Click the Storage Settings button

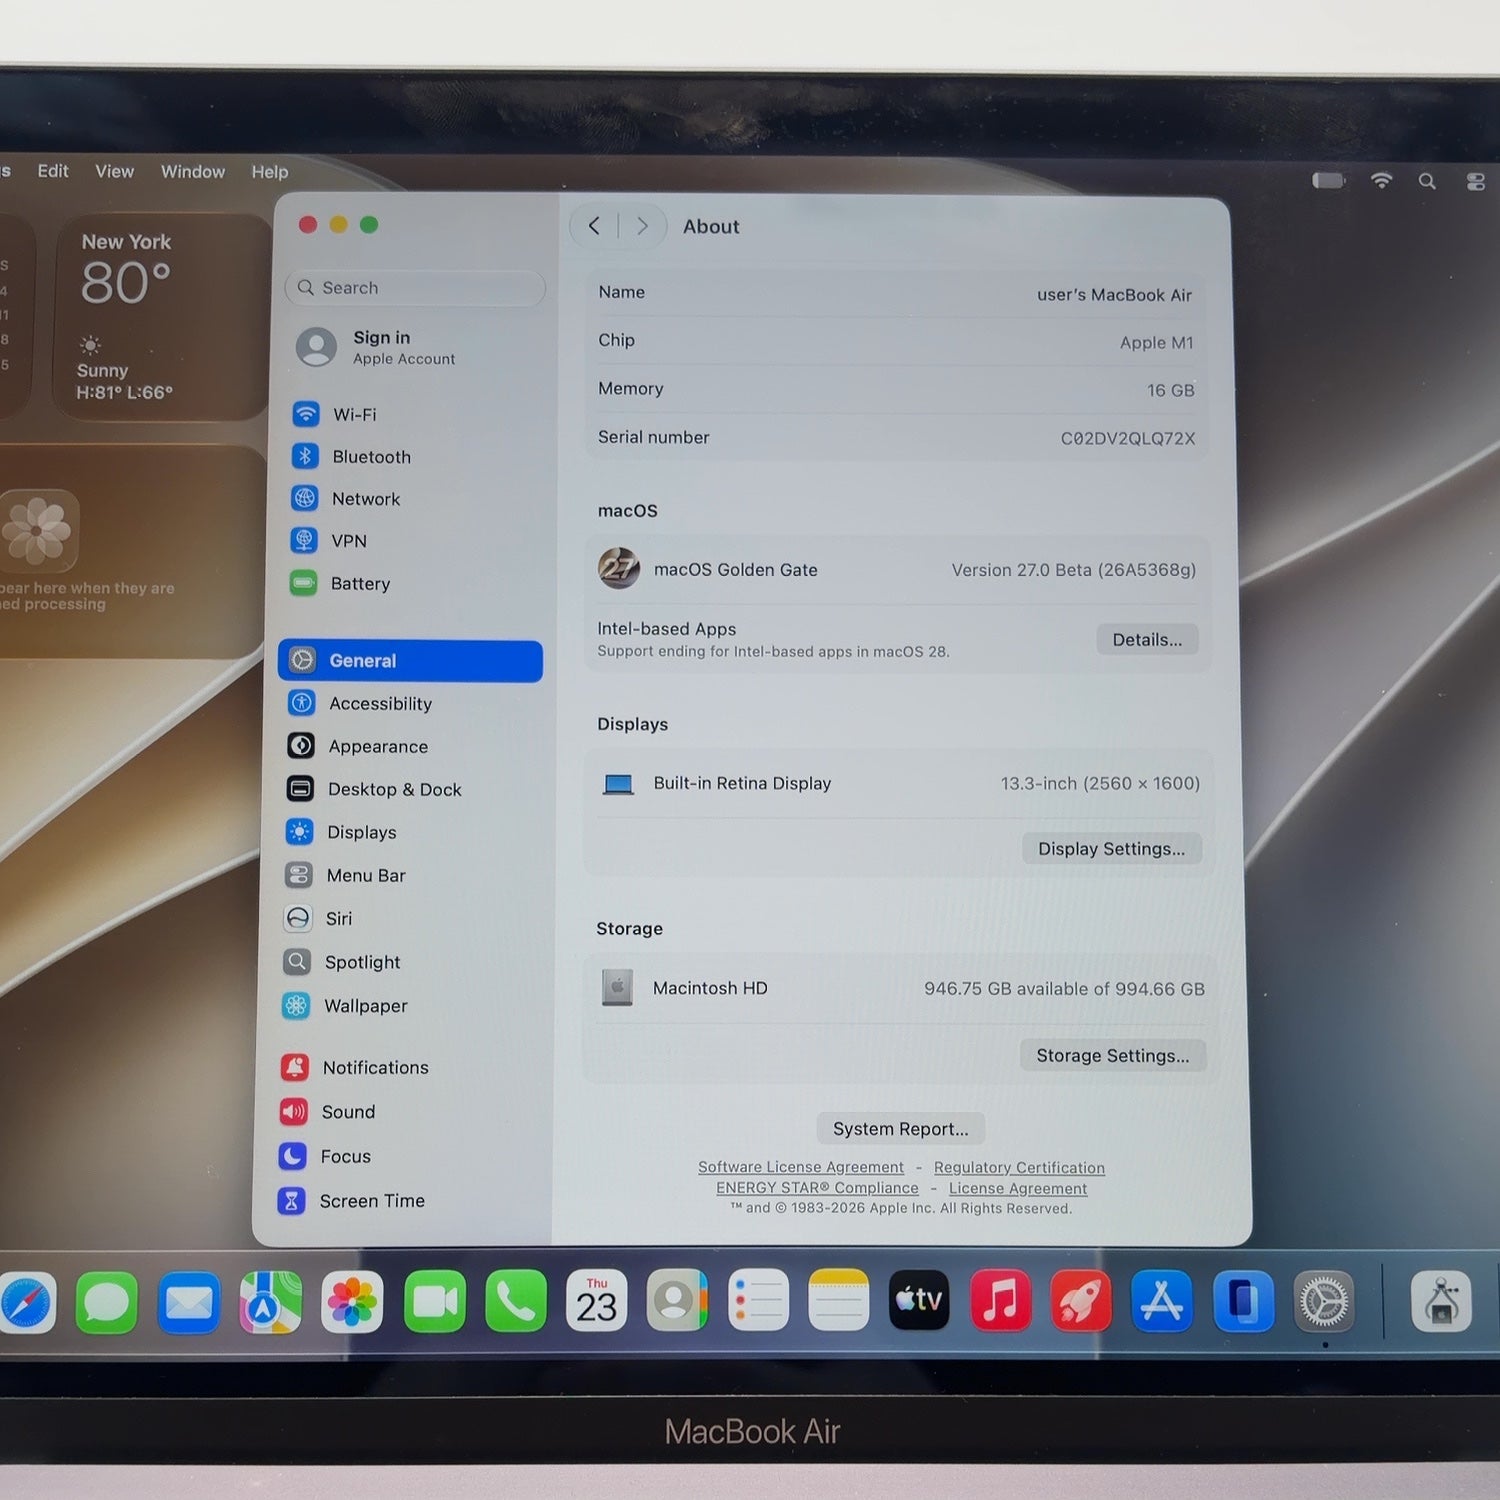[x=1113, y=1056]
